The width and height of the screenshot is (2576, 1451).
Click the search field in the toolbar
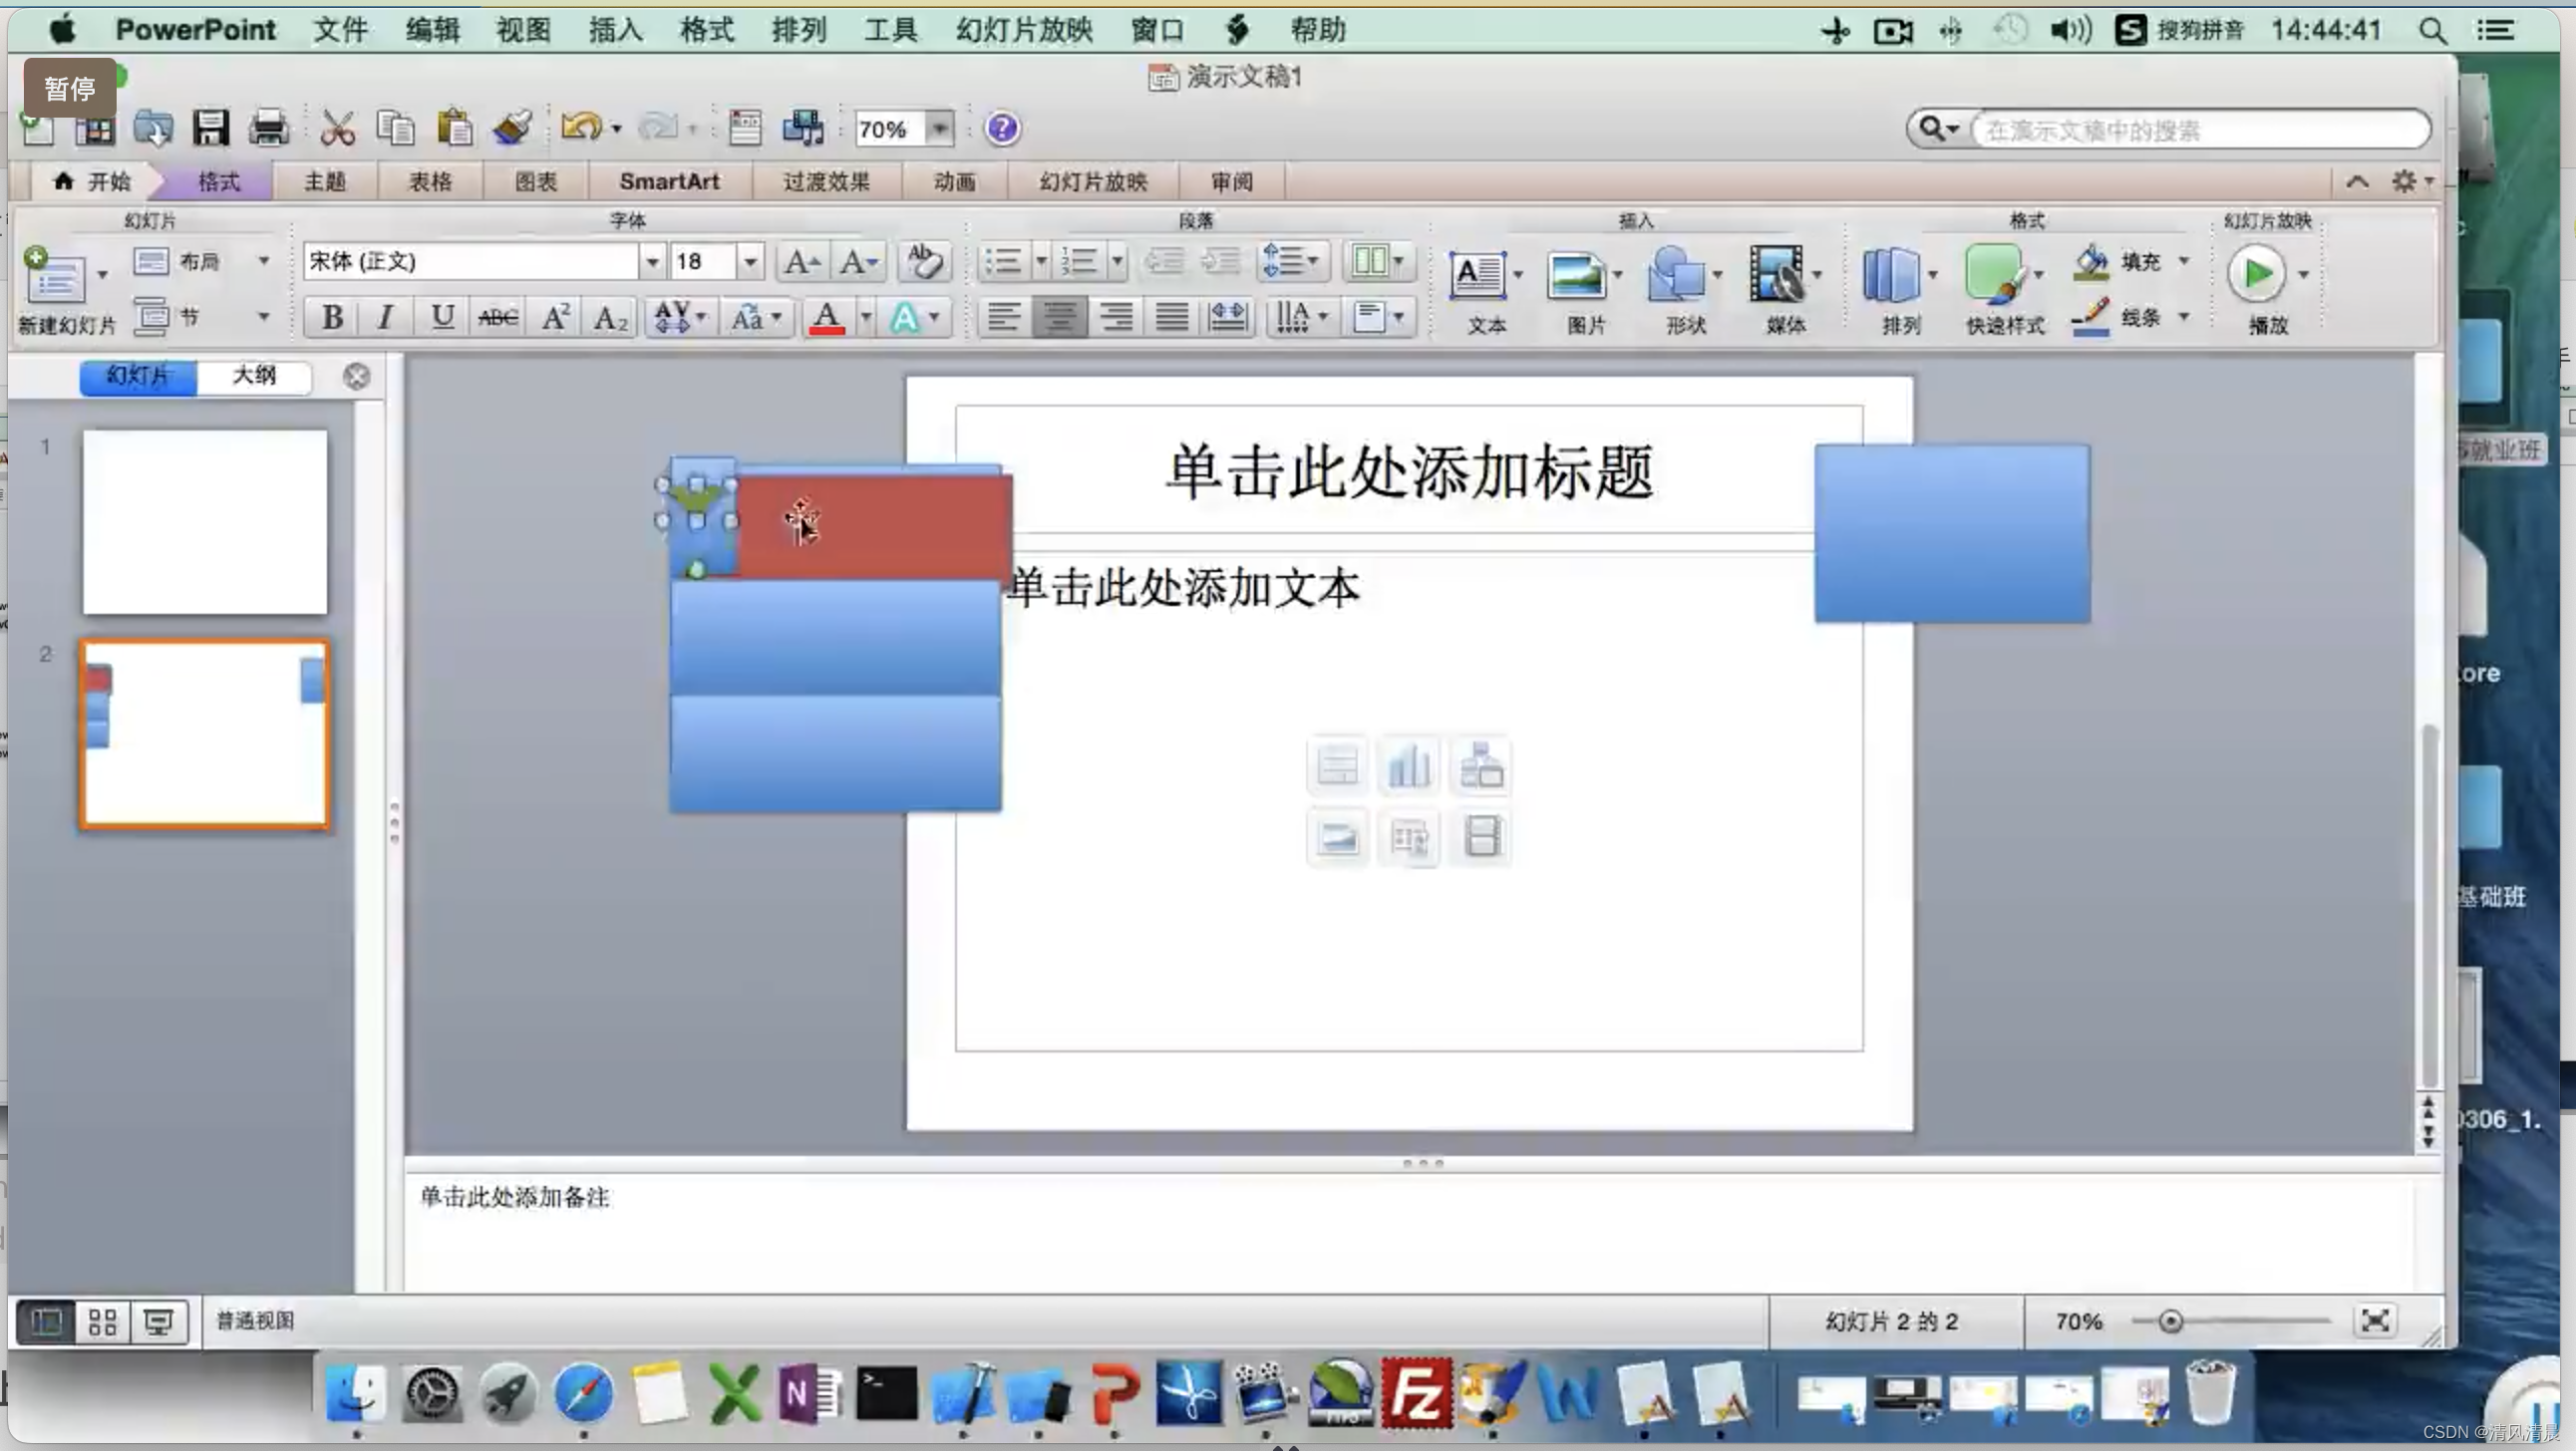click(x=2200, y=130)
